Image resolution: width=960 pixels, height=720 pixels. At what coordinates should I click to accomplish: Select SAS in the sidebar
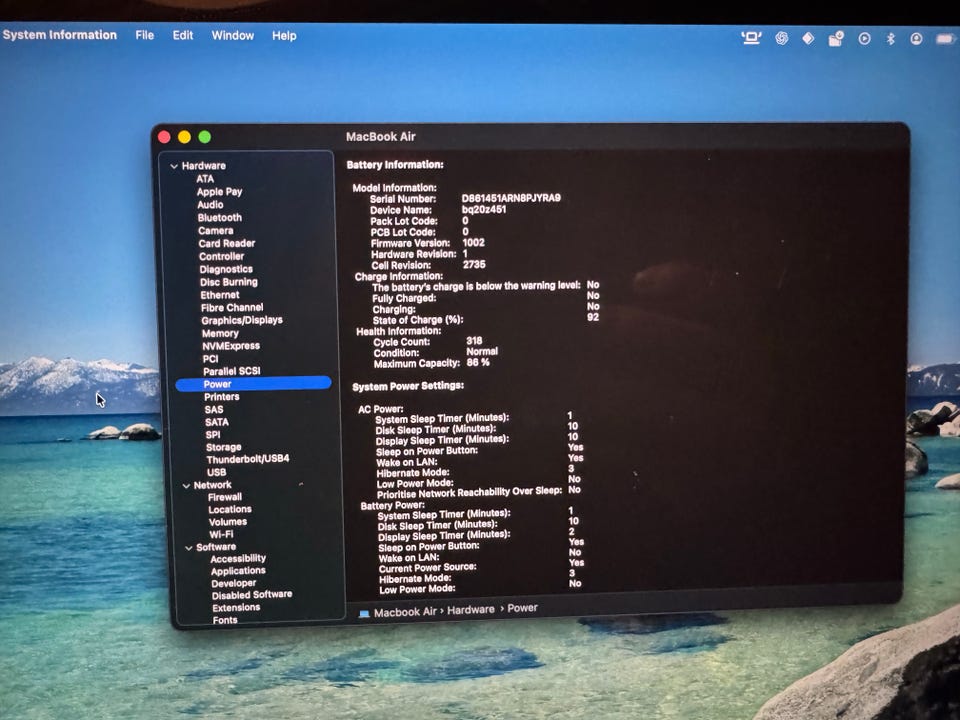pos(214,410)
